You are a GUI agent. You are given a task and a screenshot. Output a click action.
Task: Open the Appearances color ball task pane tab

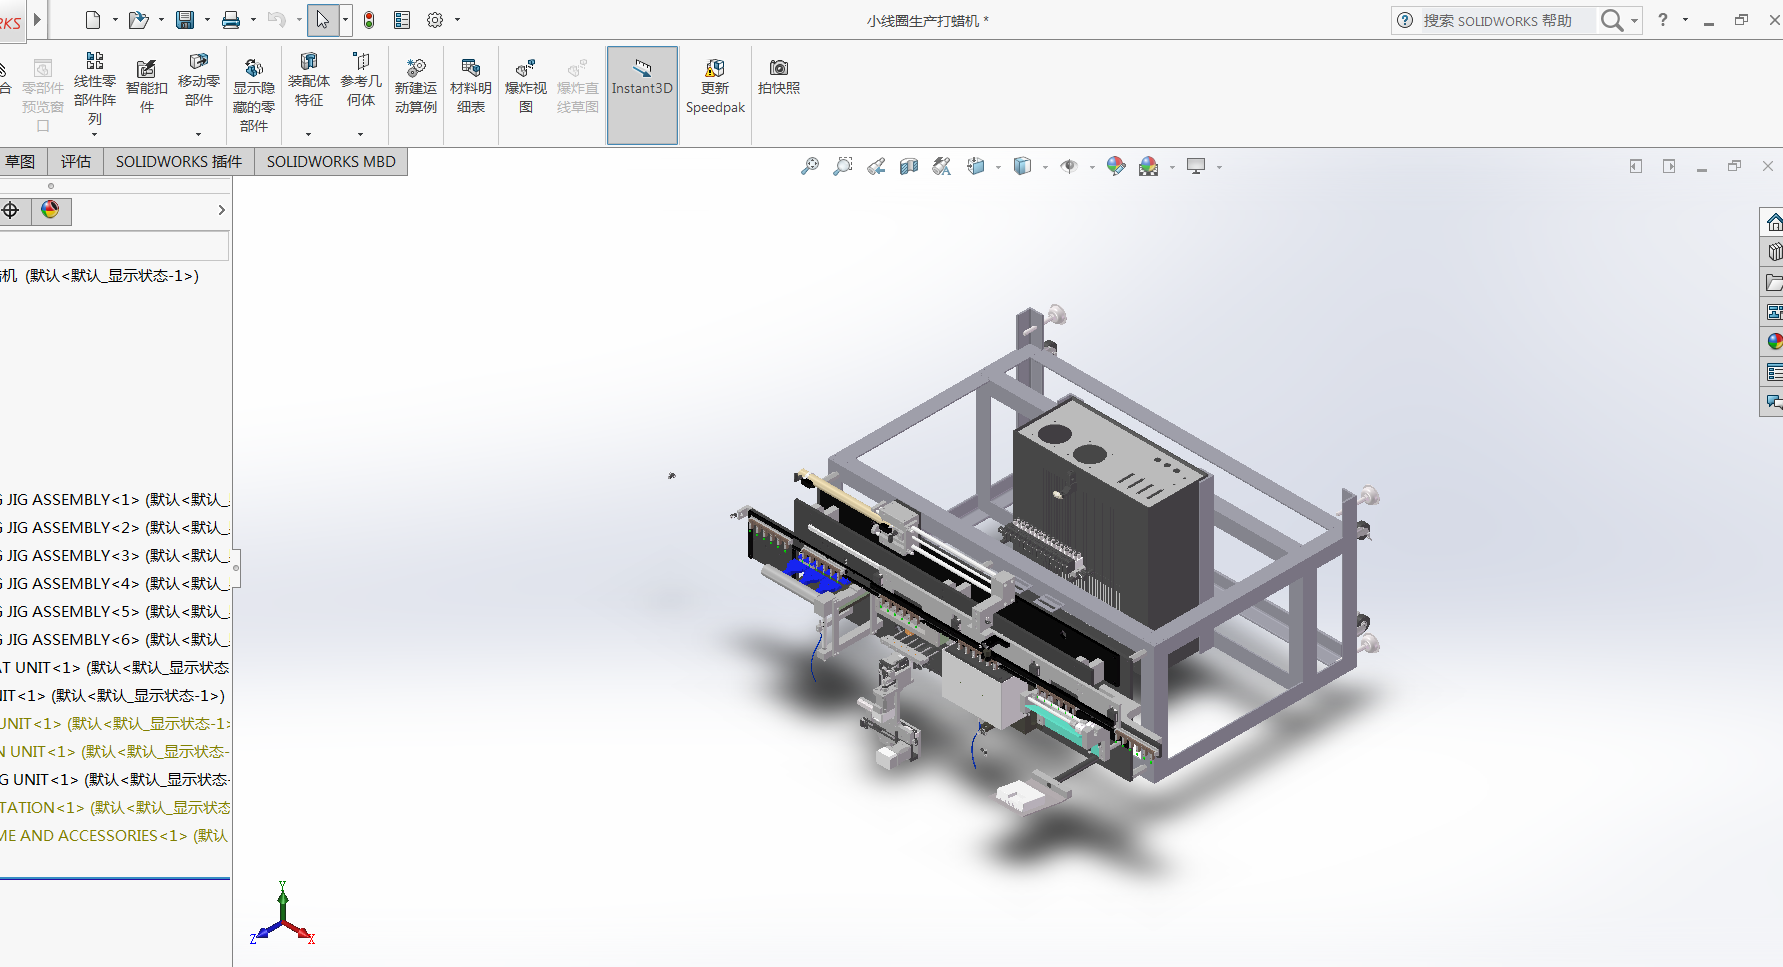point(1773,342)
